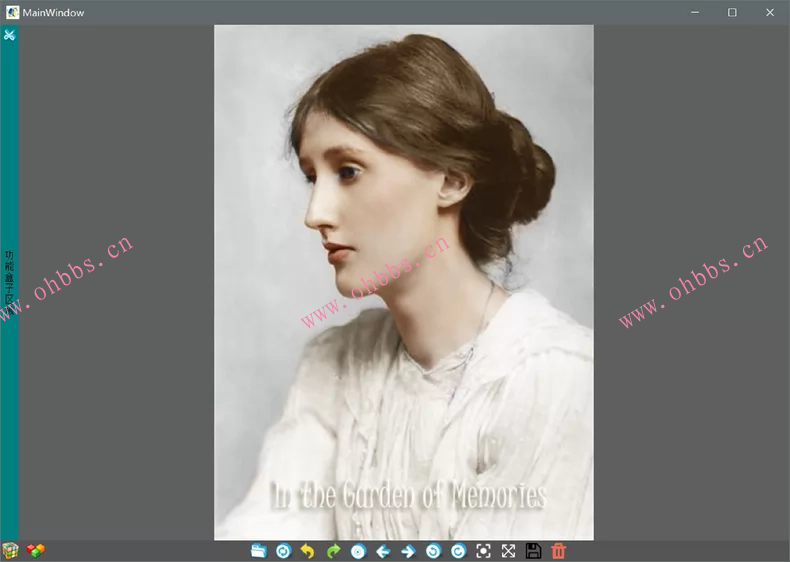This screenshot has height=562, width=790.
Task: Click the colorful blocks icon at bottom left
Action: [36, 551]
